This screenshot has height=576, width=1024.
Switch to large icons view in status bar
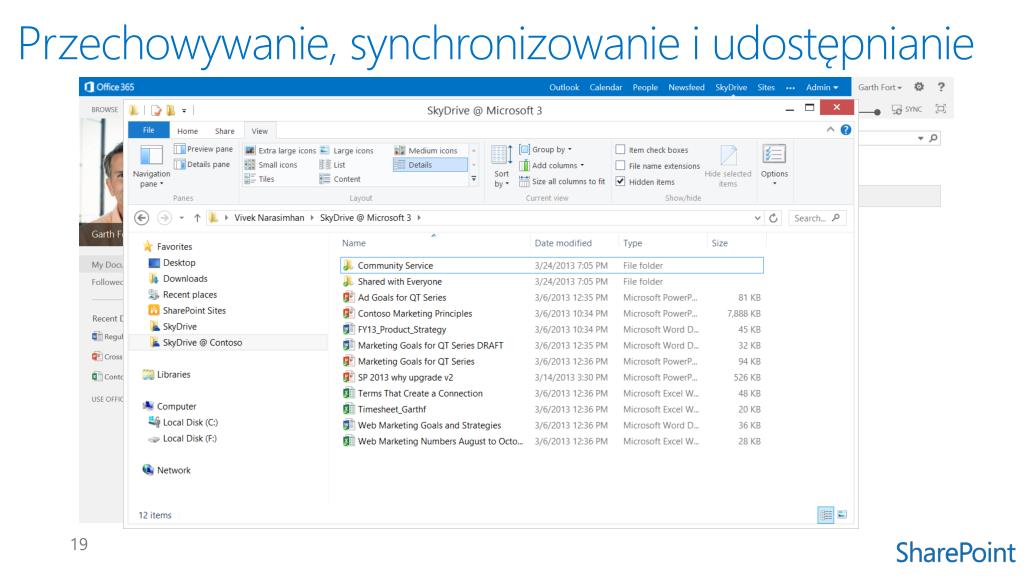(x=842, y=515)
